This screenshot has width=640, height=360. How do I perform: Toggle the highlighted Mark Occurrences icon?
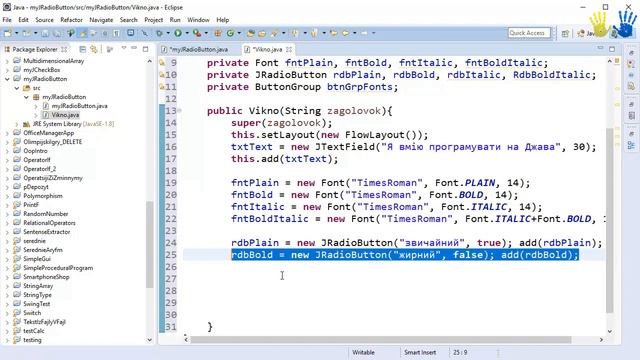coord(83,33)
